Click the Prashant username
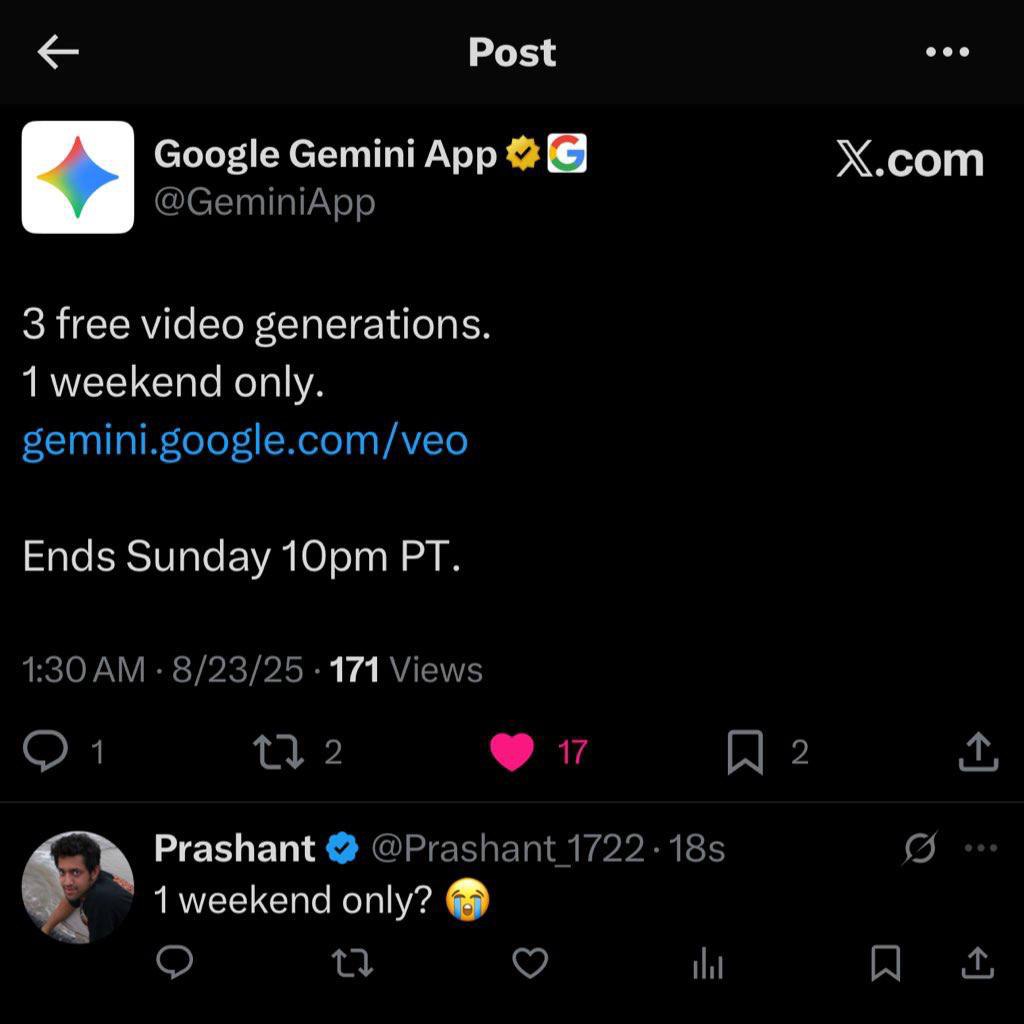This screenshot has width=1024, height=1024. (x=234, y=849)
